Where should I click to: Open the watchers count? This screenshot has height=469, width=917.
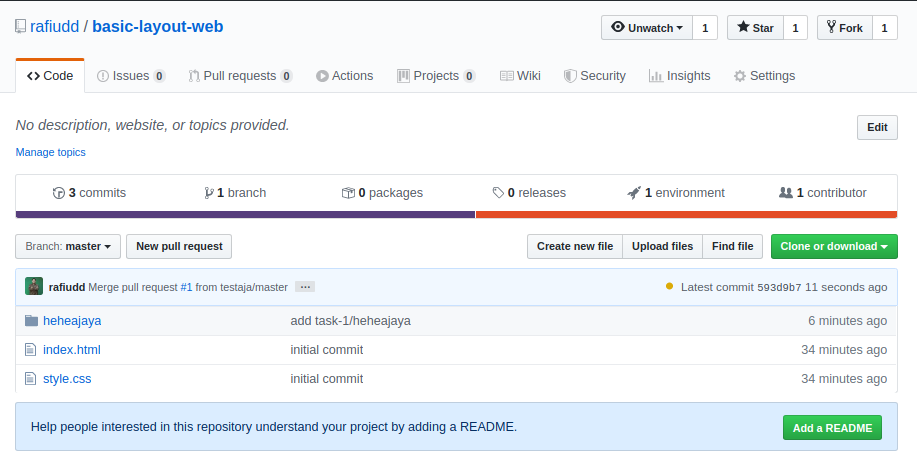[x=705, y=27]
